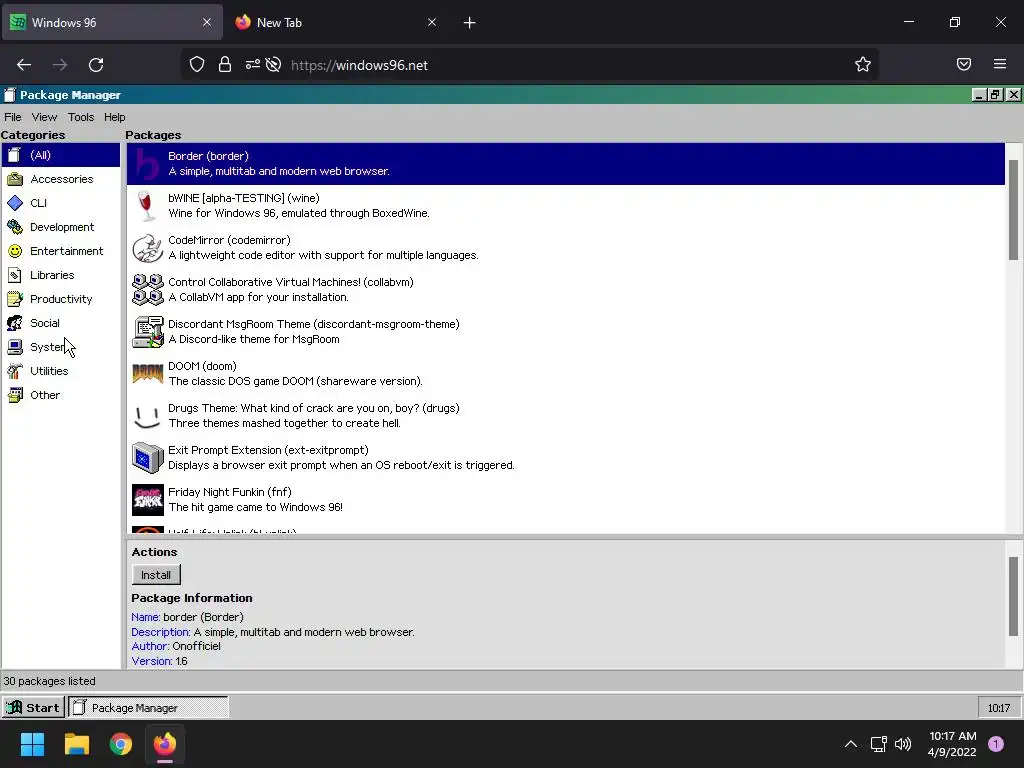Screen dimensions: 1024x768
Task: Bookmark this page with the star icon
Action: [863, 65]
